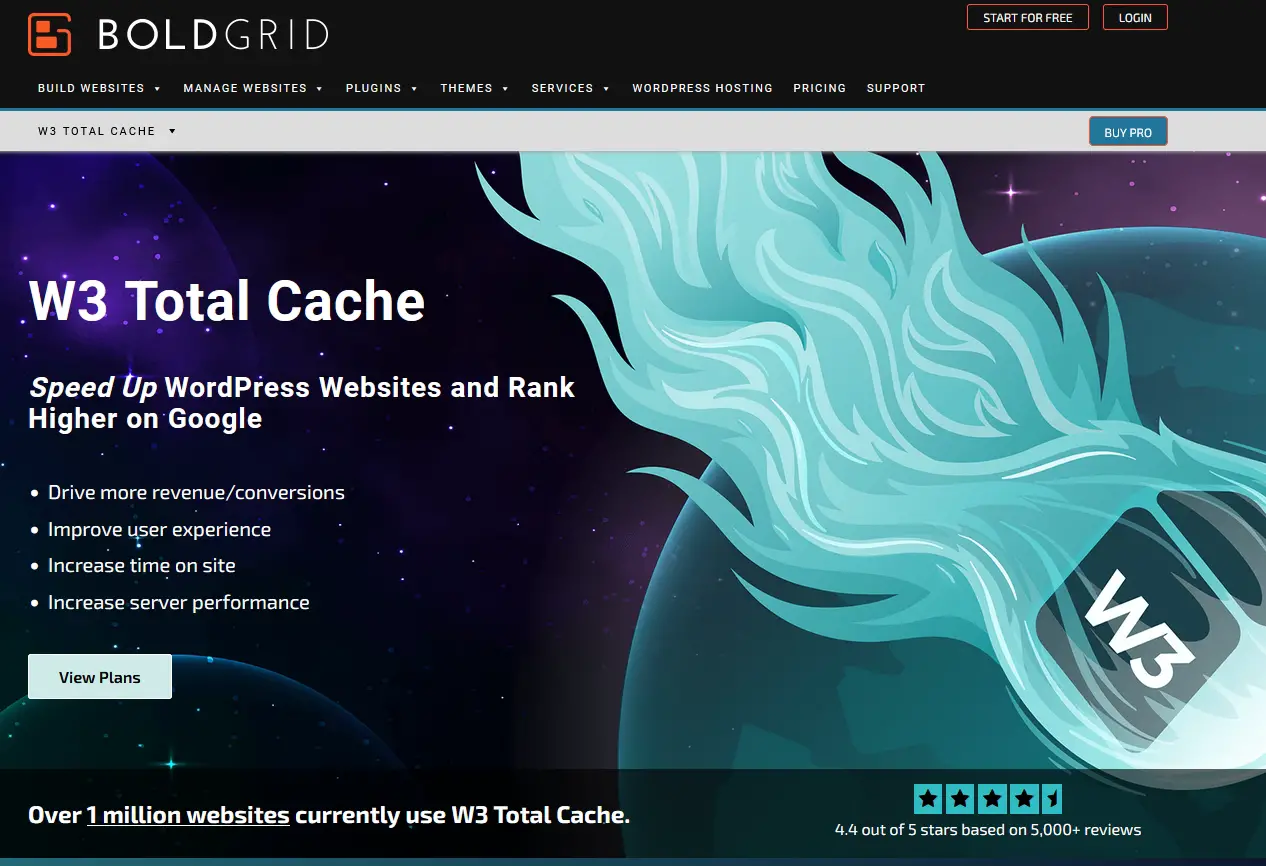Click the third rating star
Image resolution: width=1266 pixels, height=866 pixels.
(992, 799)
